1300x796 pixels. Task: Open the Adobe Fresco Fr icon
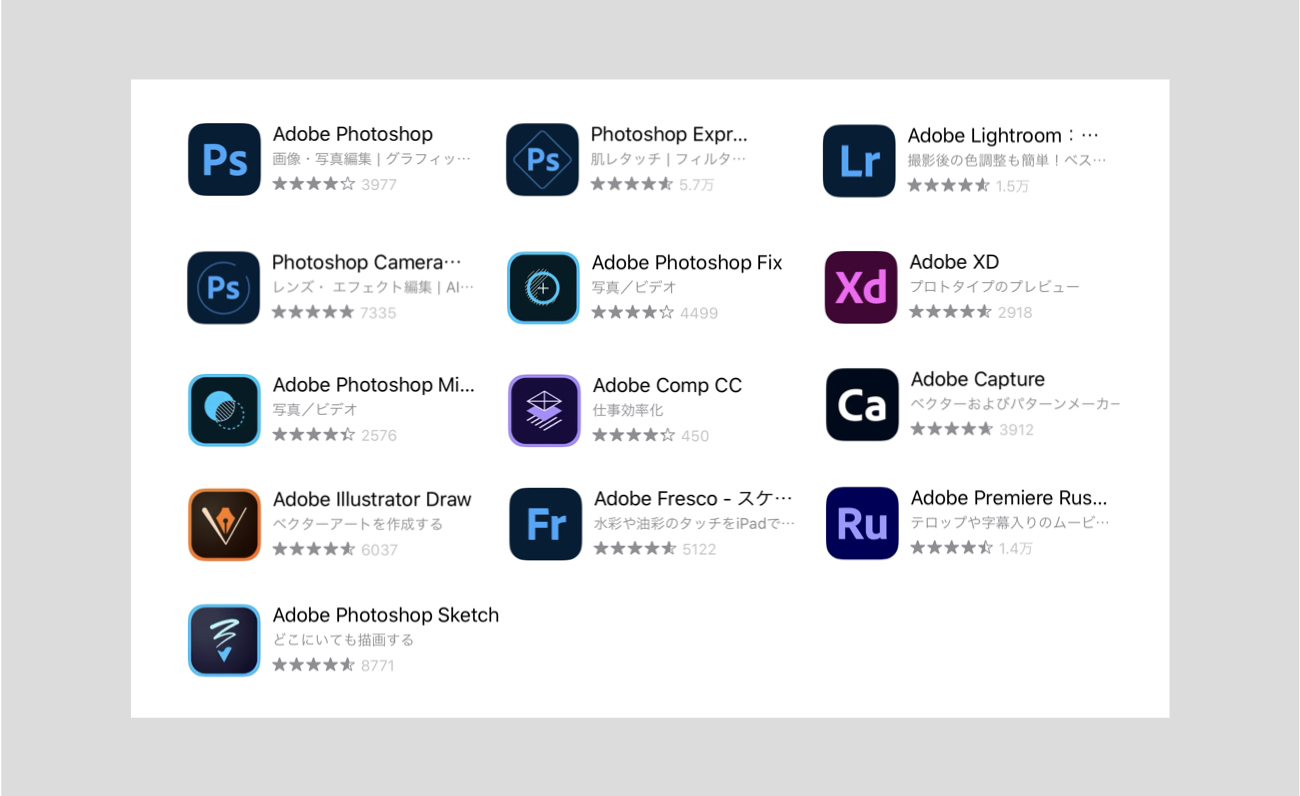pos(545,524)
